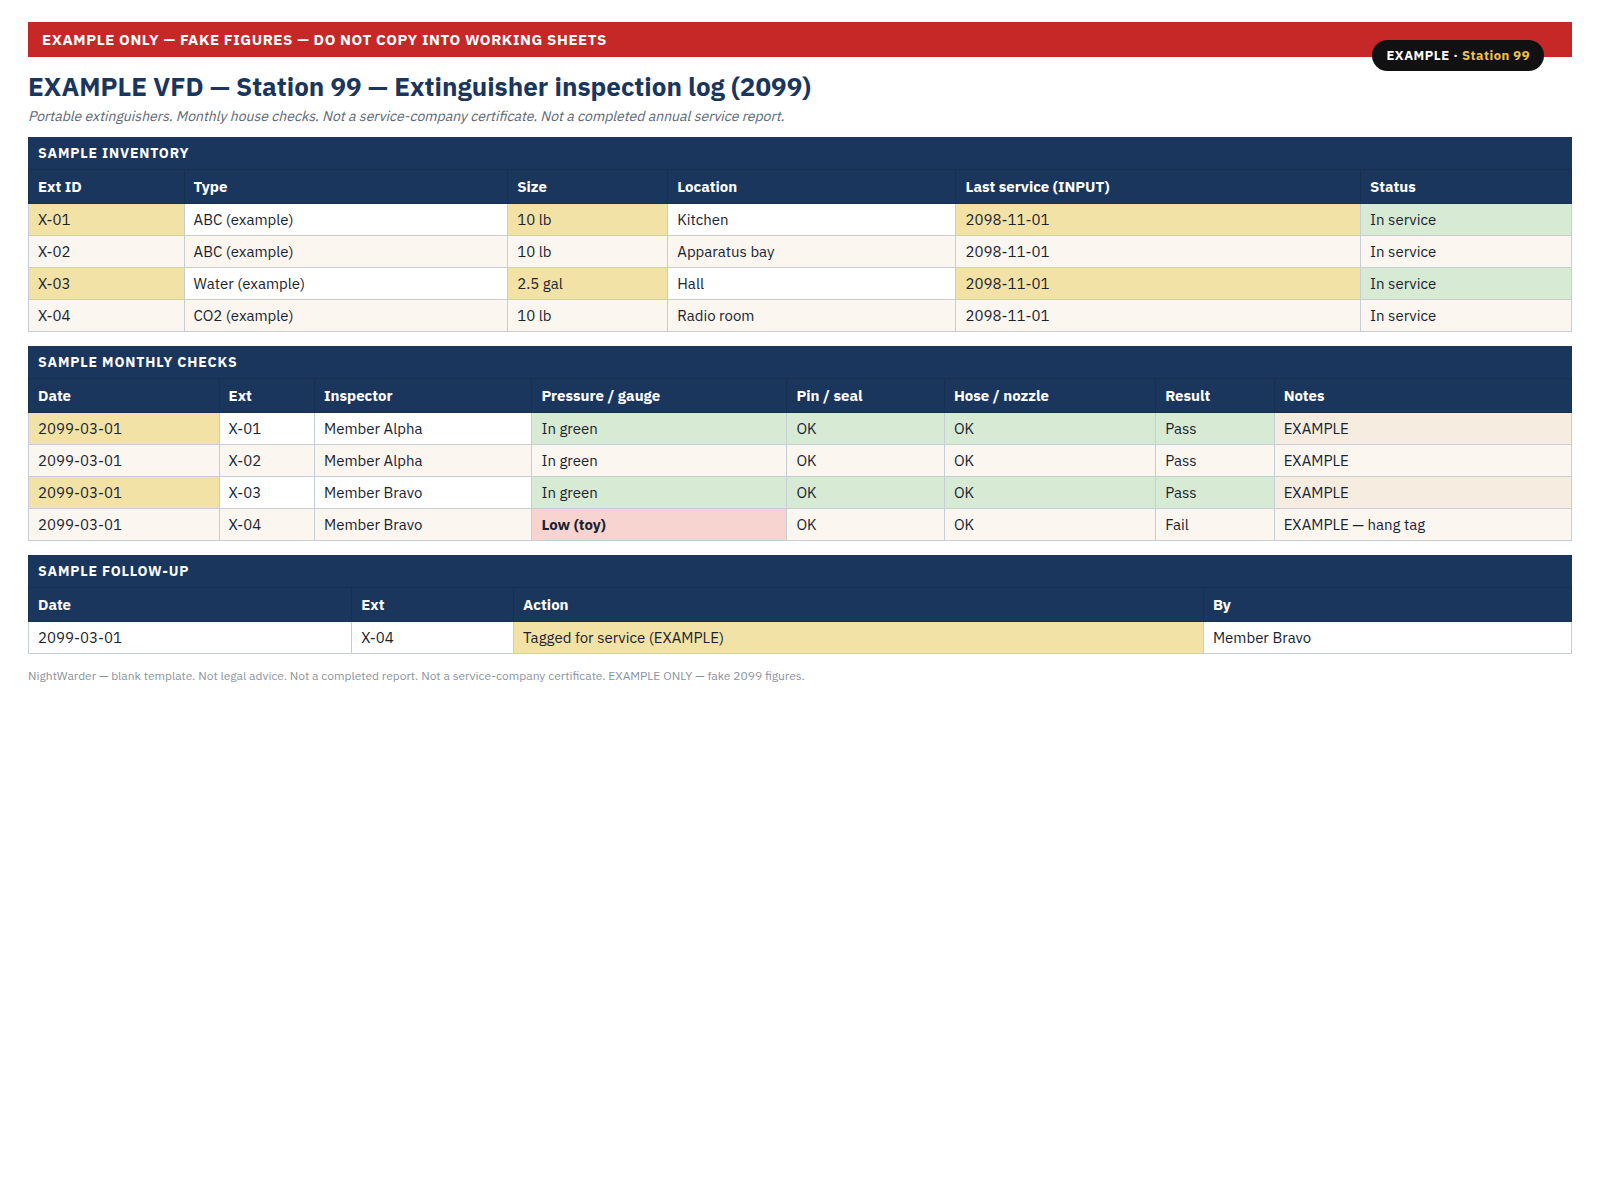
Task: Click Member Alpha in the X-01 check row
Action: pyautogui.click(x=423, y=429)
